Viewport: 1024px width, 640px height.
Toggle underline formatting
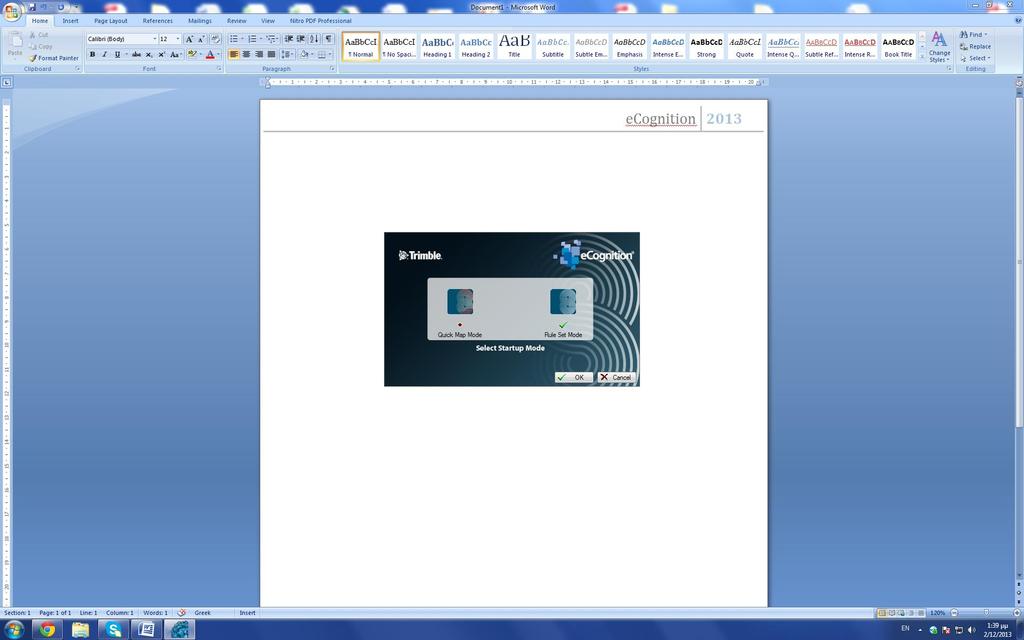coord(117,55)
